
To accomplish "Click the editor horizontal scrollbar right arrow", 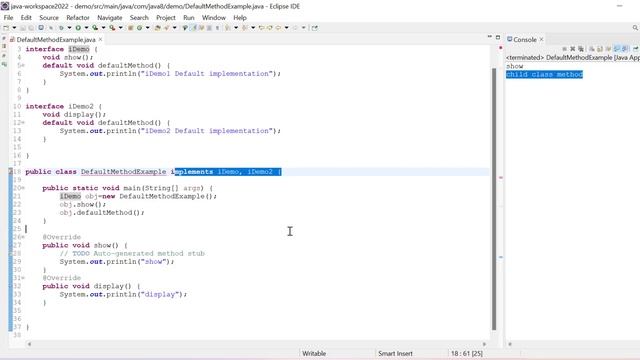I will 484,344.
